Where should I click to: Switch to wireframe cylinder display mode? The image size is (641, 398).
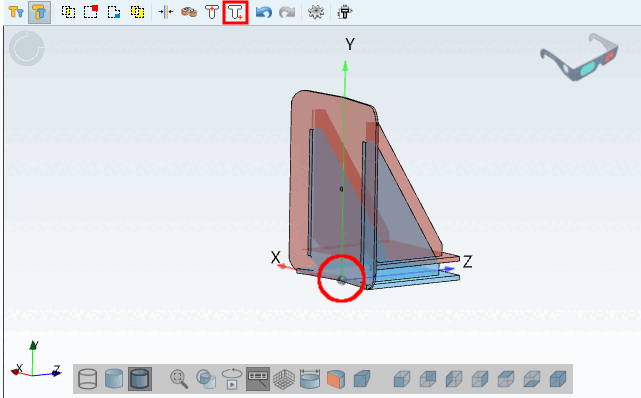[87, 379]
